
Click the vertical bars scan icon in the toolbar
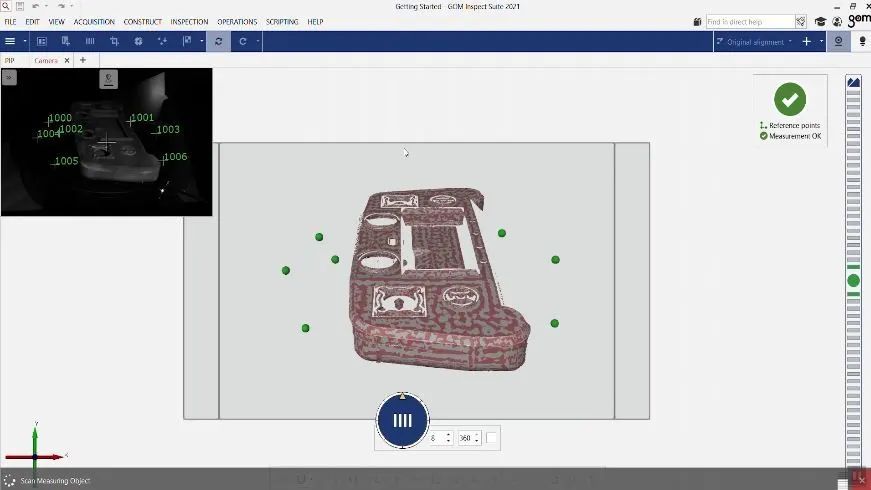click(x=90, y=41)
